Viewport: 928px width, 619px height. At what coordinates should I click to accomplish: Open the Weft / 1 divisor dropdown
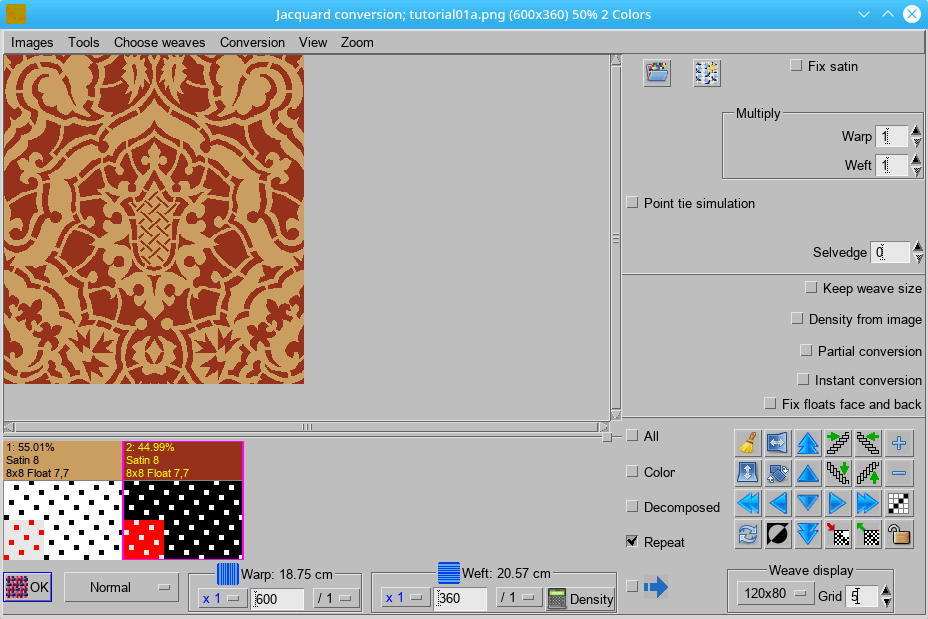pyautogui.click(x=518, y=598)
